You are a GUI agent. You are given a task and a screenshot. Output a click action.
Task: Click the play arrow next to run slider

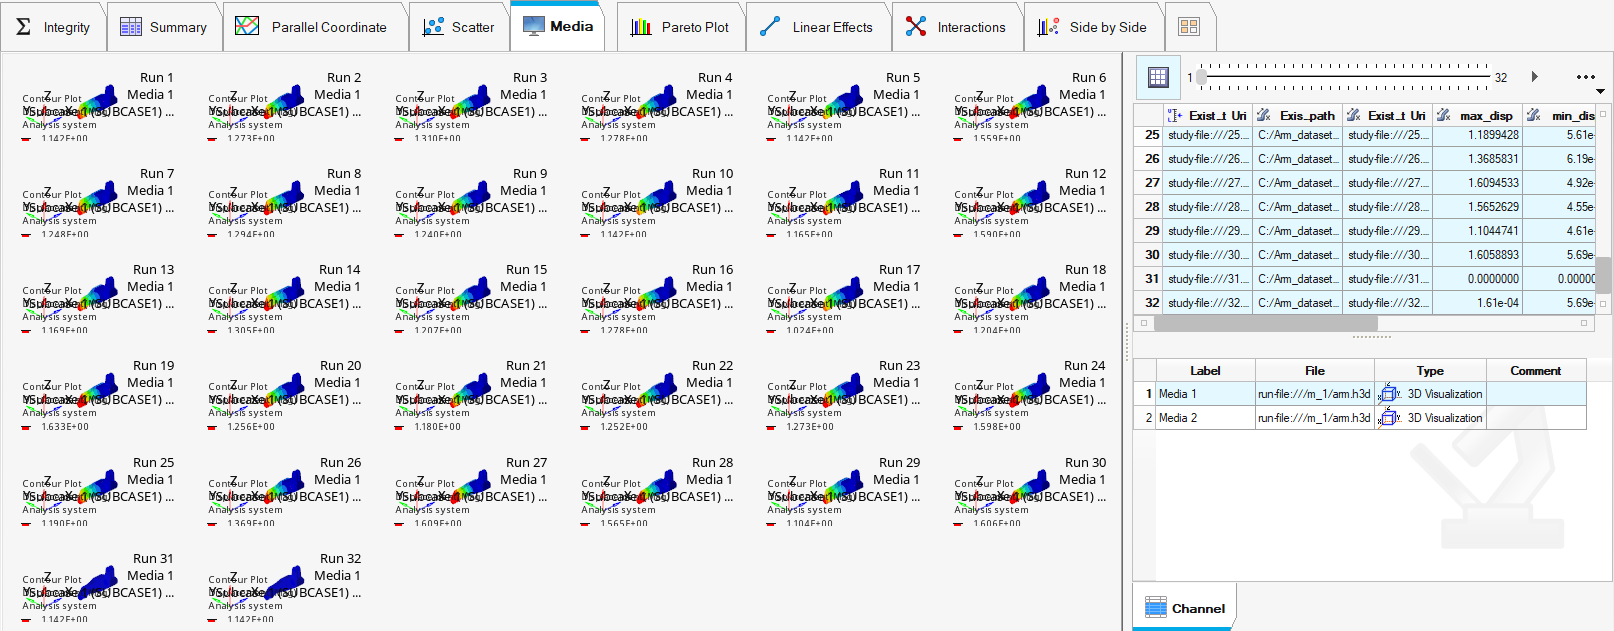point(1535,77)
